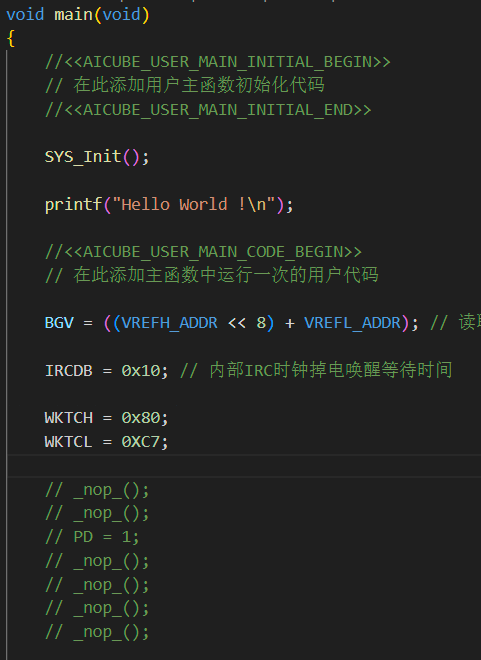Click the comment '在此添加主函数中运行一次的用户代码'
The height and width of the screenshot is (660, 481).
tap(226, 275)
